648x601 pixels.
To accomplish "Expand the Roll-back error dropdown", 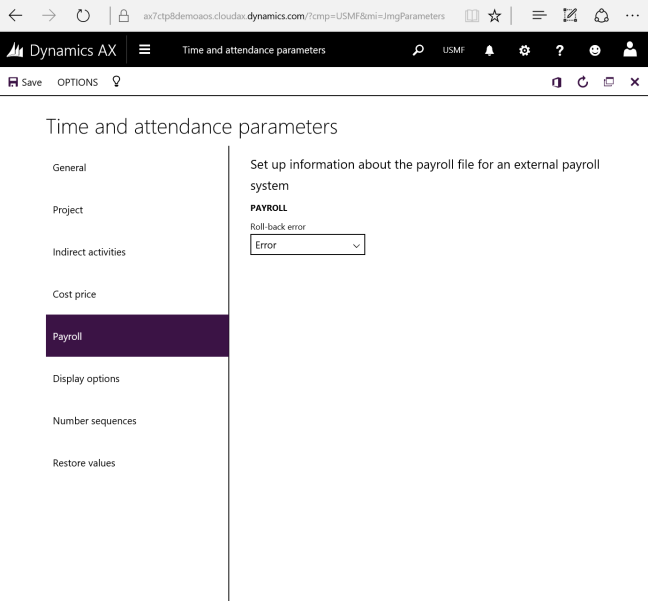I will point(308,245).
